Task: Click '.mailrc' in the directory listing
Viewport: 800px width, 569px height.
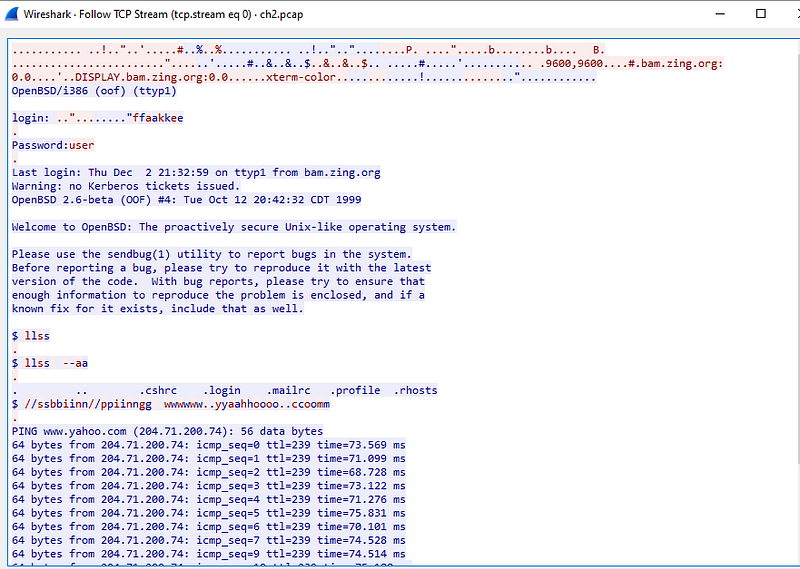Action: tap(288, 390)
